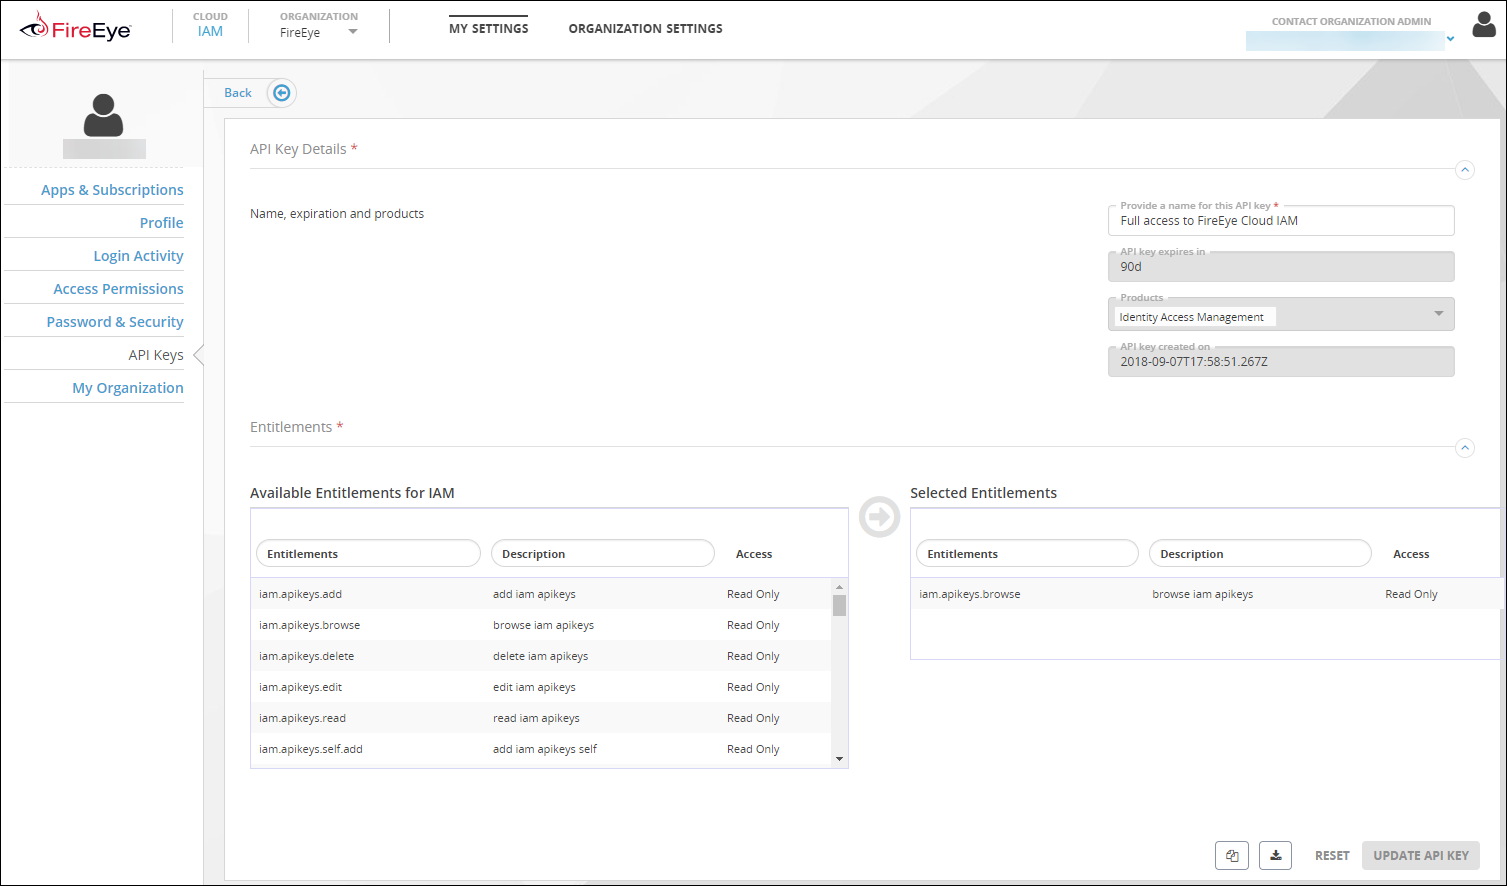Image resolution: width=1507 pixels, height=886 pixels.
Task: Click the scroll up arrow in available list
Action: click(840, 587)
